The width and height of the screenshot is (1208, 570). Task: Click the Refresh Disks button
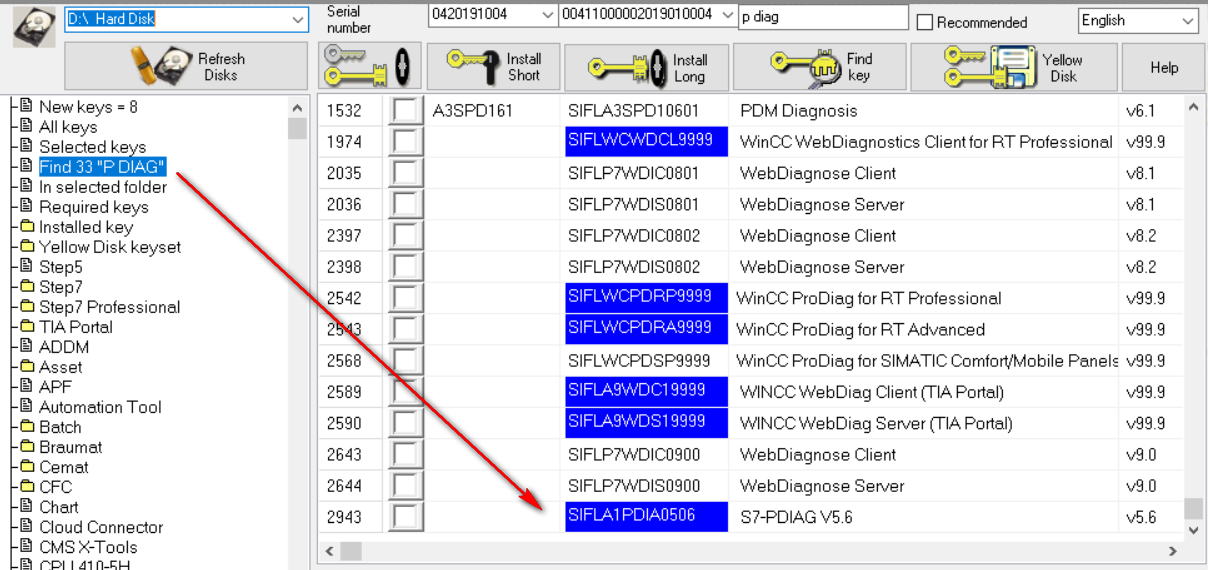coord(187,67)
